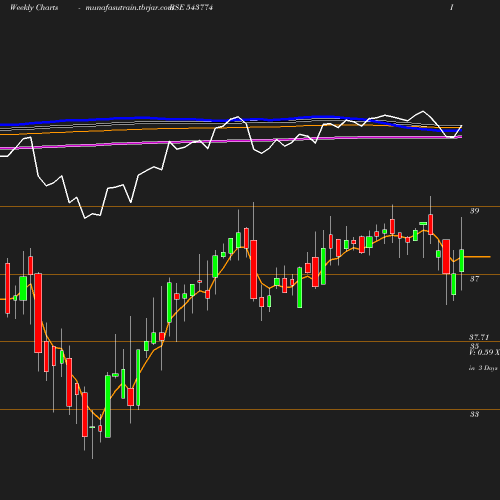Click the 37.71 current price value
This screenshot has height=500, width=500.
click(479, 337)
